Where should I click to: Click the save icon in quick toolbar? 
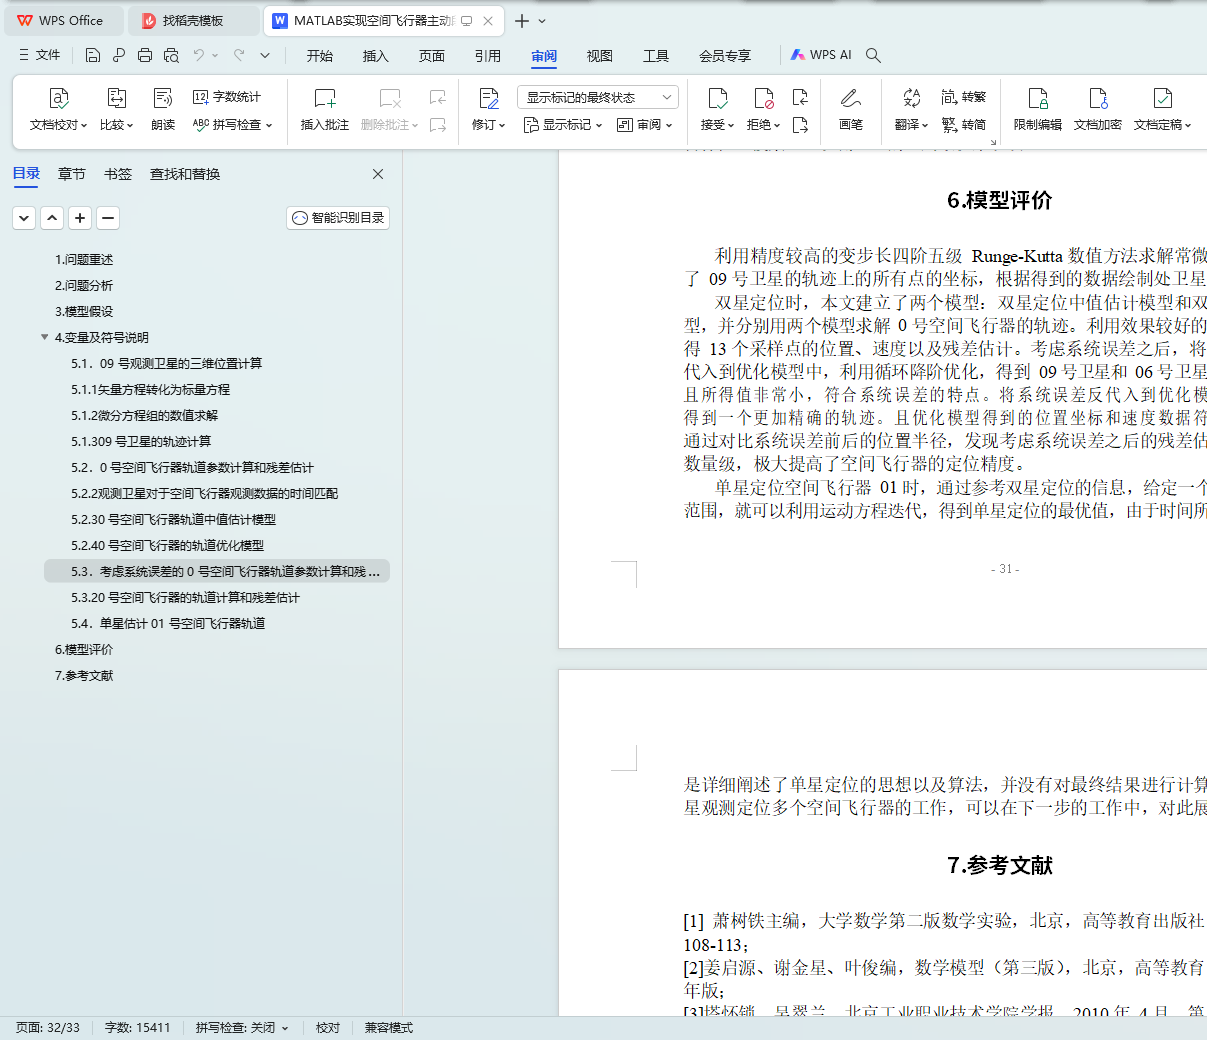(93, 55)
